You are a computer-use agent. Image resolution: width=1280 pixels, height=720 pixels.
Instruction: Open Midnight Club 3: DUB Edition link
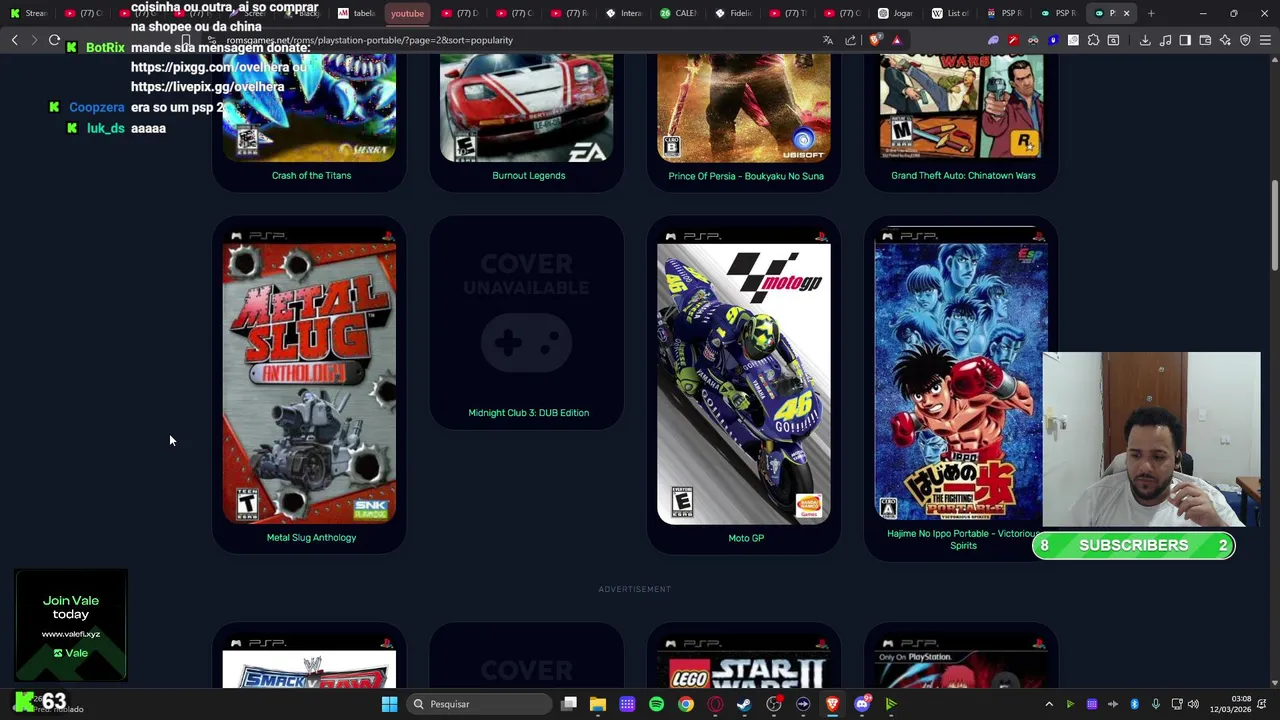tap(528, 412)
